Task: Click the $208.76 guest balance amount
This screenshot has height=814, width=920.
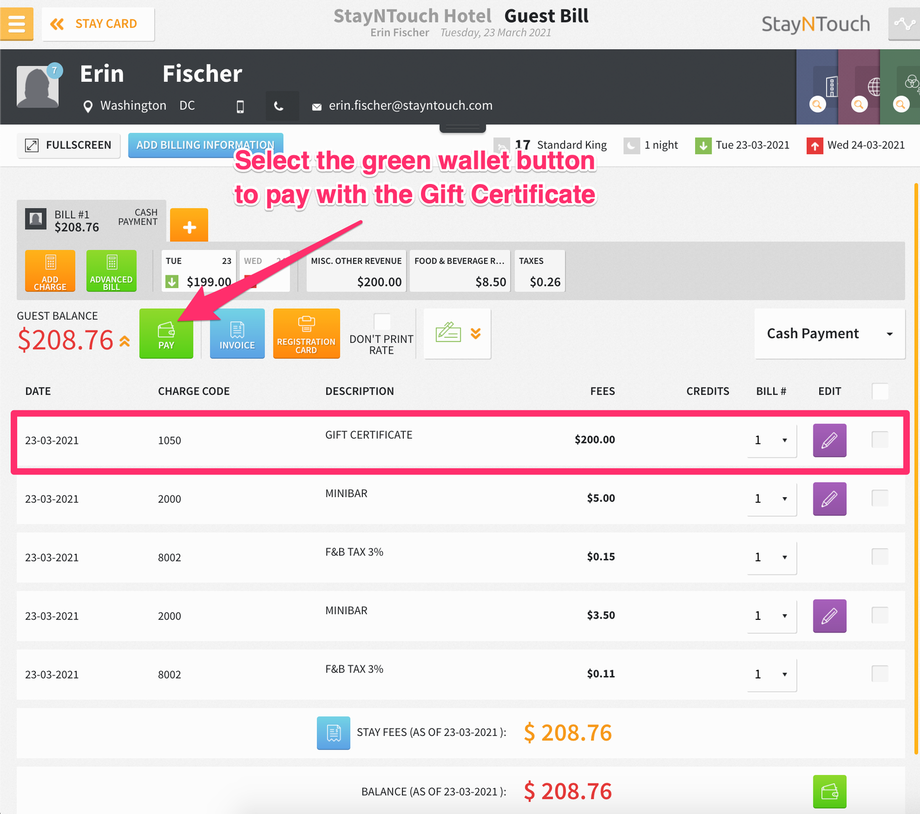Action: [x=66, y=340]
